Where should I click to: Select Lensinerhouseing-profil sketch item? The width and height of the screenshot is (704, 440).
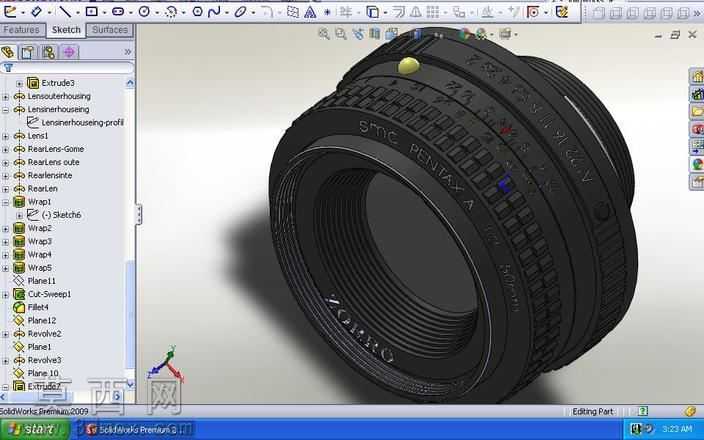point(82,123)
